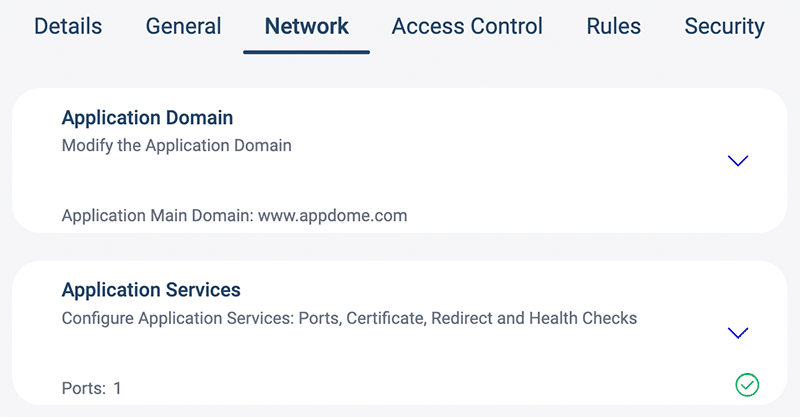The image size is (800, 417).
Task: Switch to the General tab
Action: 183,27
